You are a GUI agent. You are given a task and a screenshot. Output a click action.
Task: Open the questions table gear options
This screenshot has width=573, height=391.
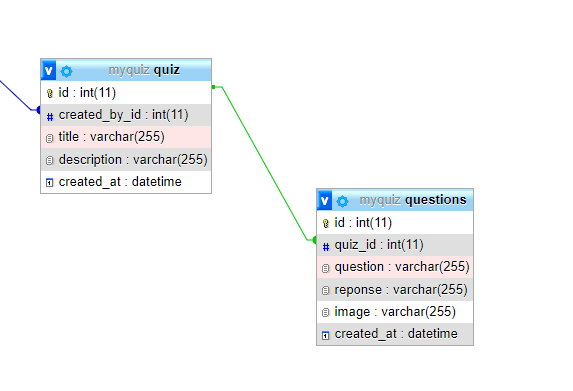(342, 201)
